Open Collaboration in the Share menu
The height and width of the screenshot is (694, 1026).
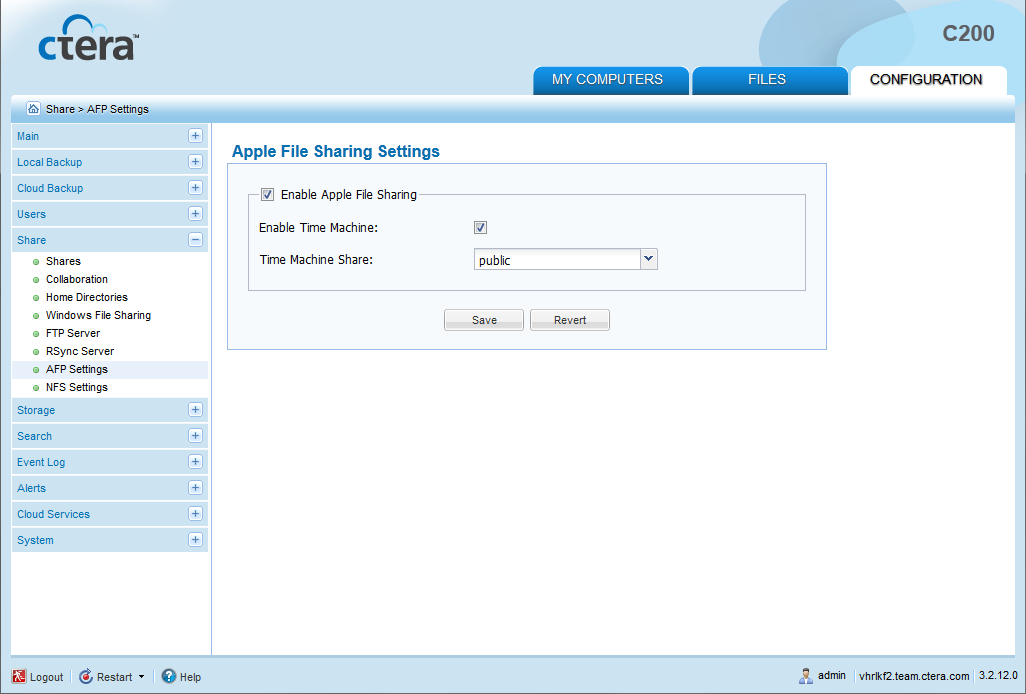pyautogui.click(x=77, y=279)
